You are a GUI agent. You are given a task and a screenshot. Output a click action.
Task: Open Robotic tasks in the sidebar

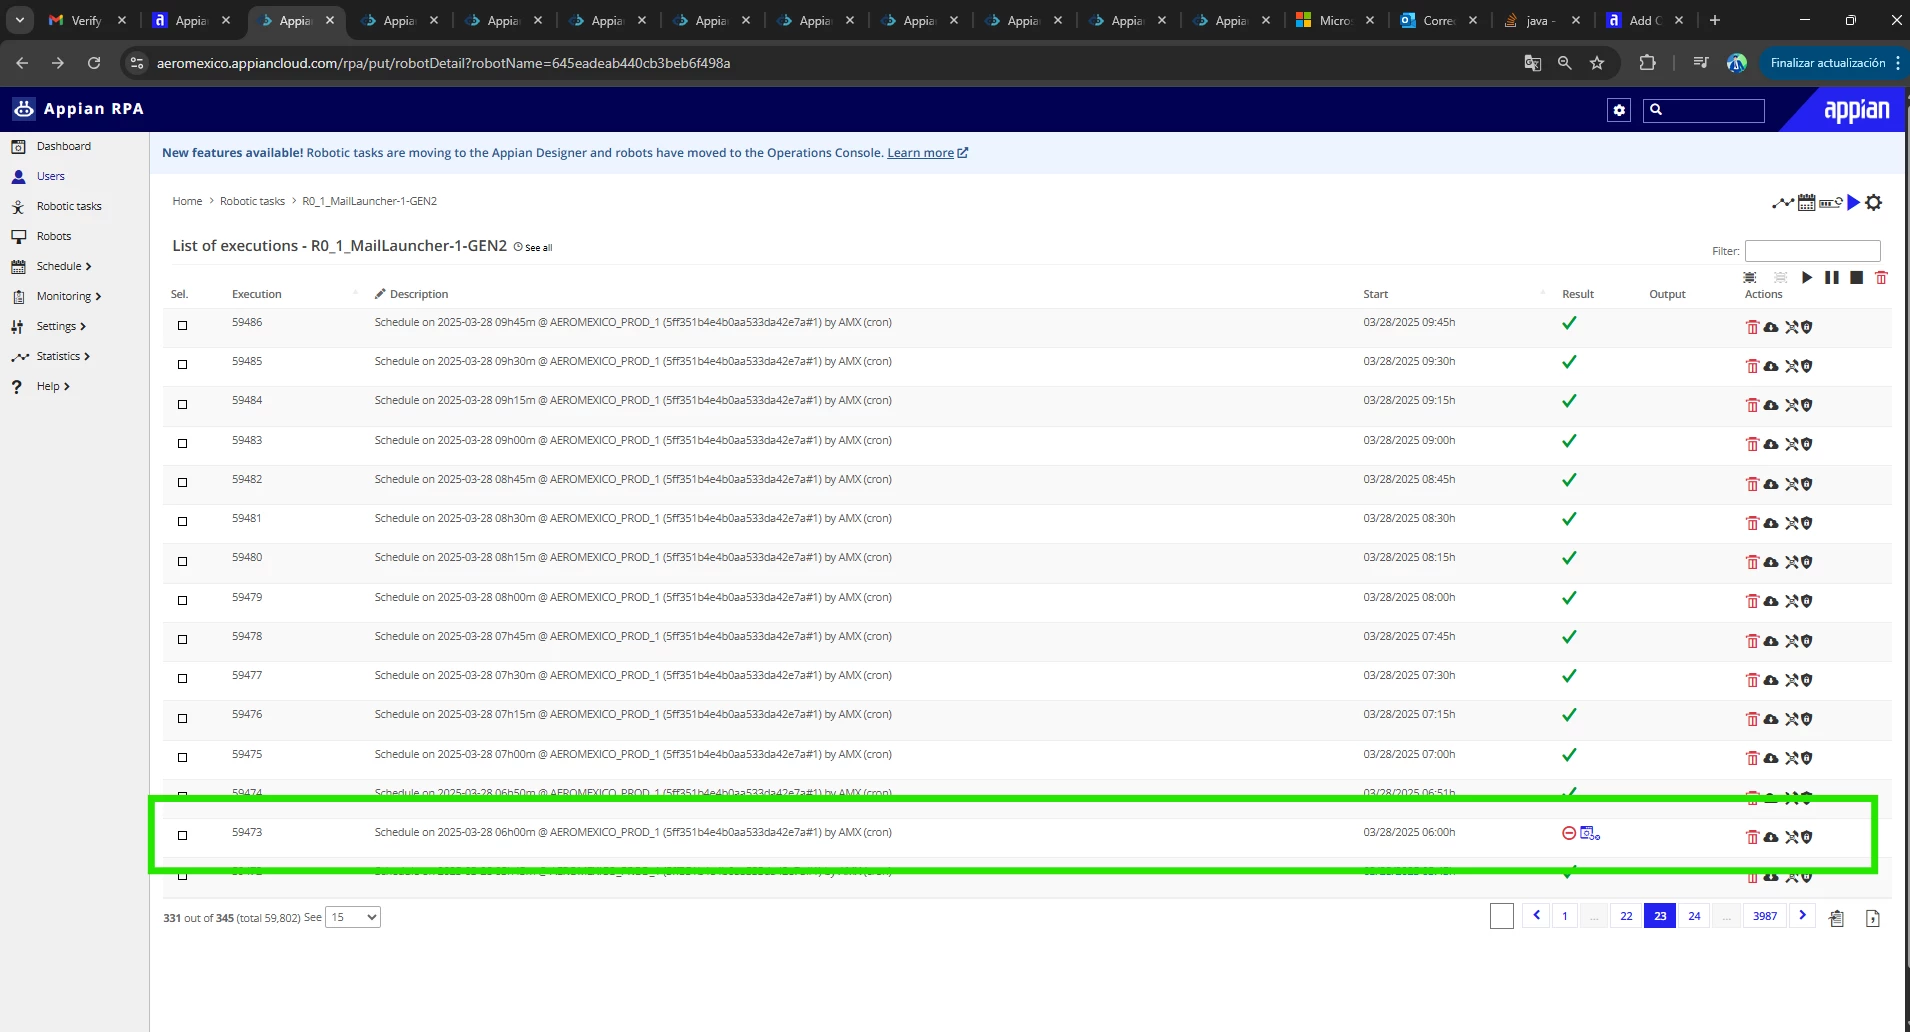(69, 206)
